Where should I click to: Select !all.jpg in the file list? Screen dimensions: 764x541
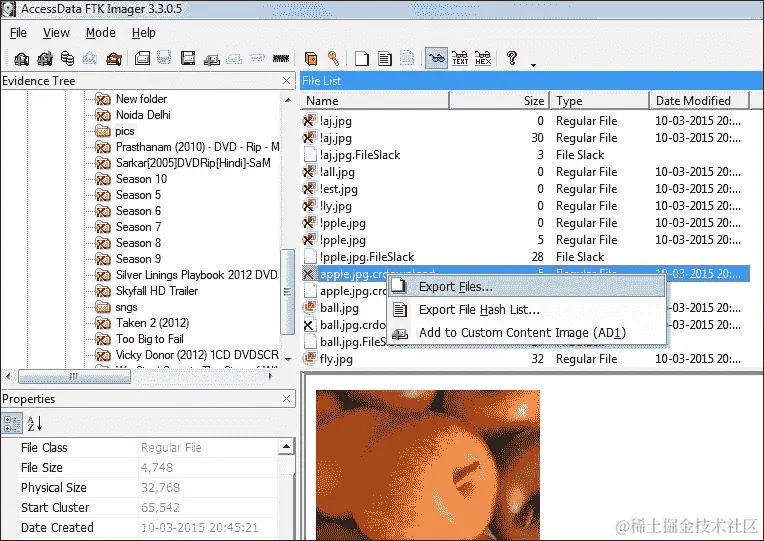337,172
